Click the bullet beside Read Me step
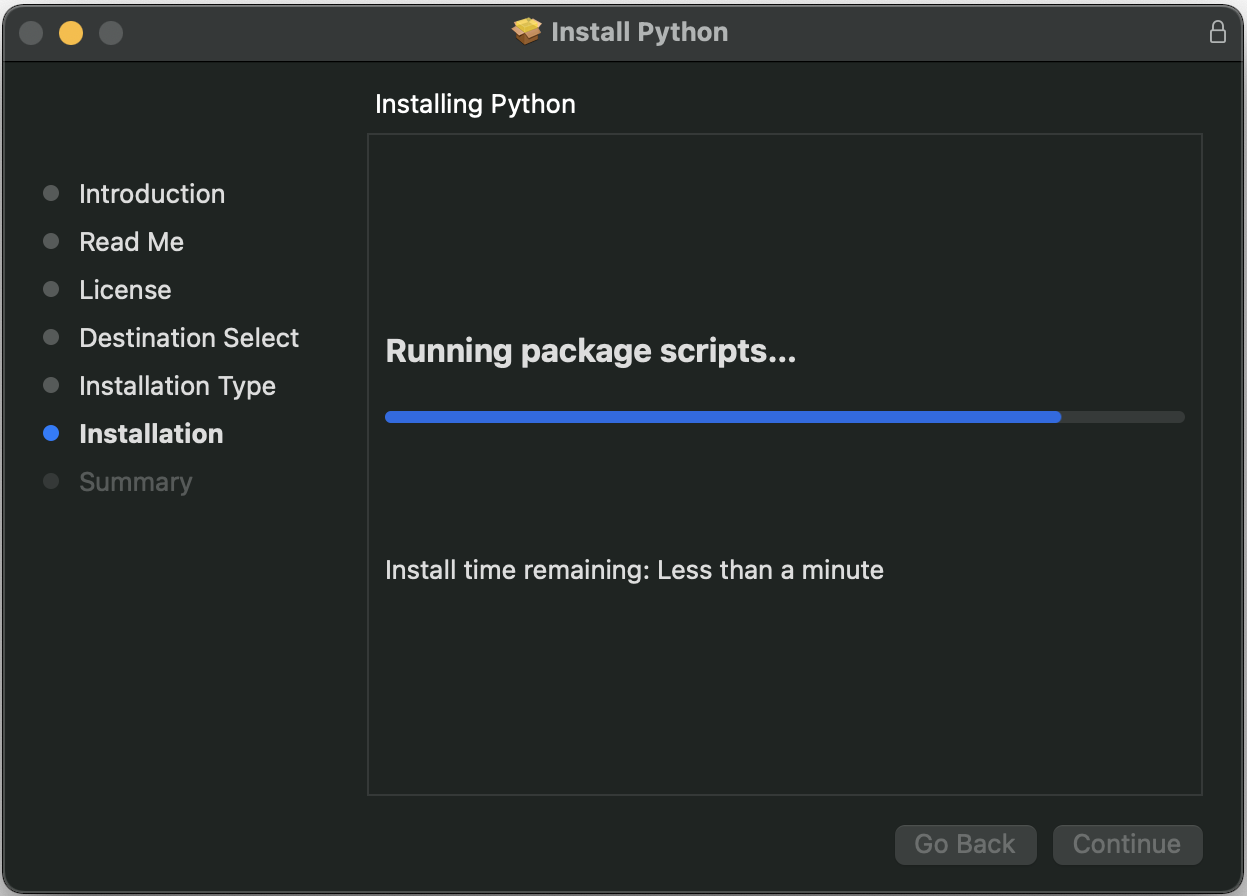The image size is (1247, 896). point(51,241)
